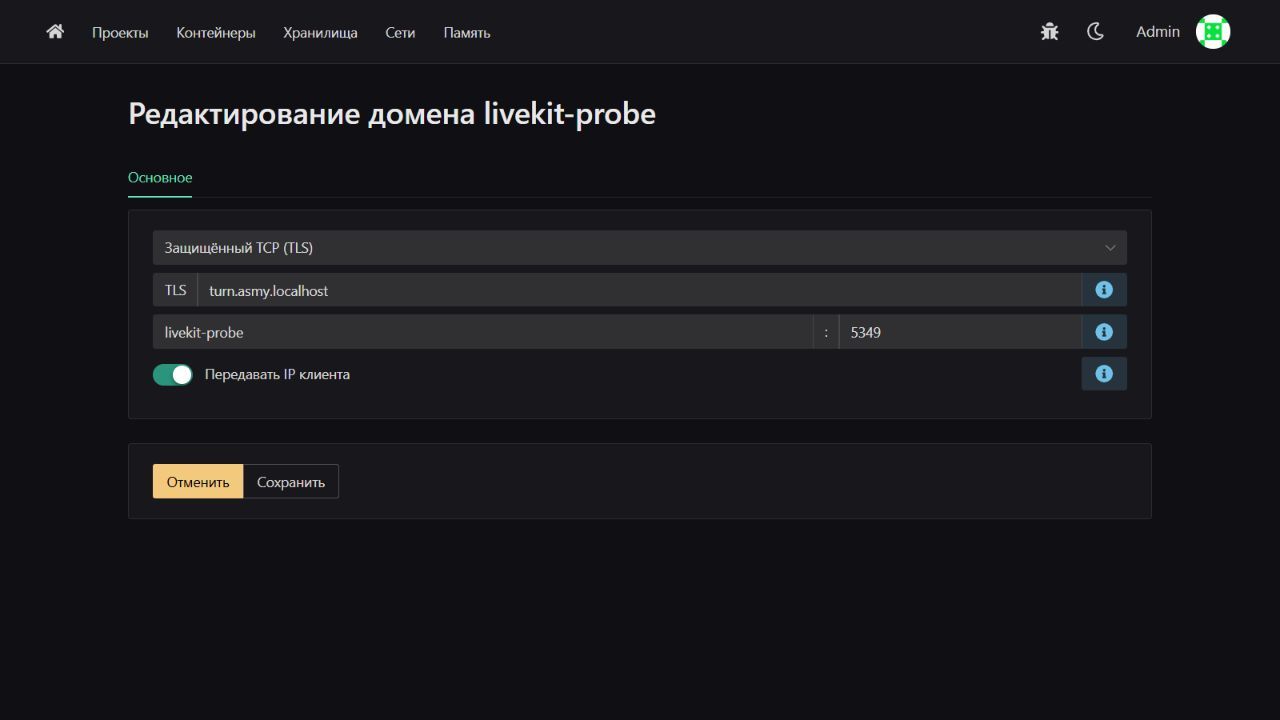Screen dimensions: 1280x720
Task: Navigate to Хранилища
Action: (320, 33)
